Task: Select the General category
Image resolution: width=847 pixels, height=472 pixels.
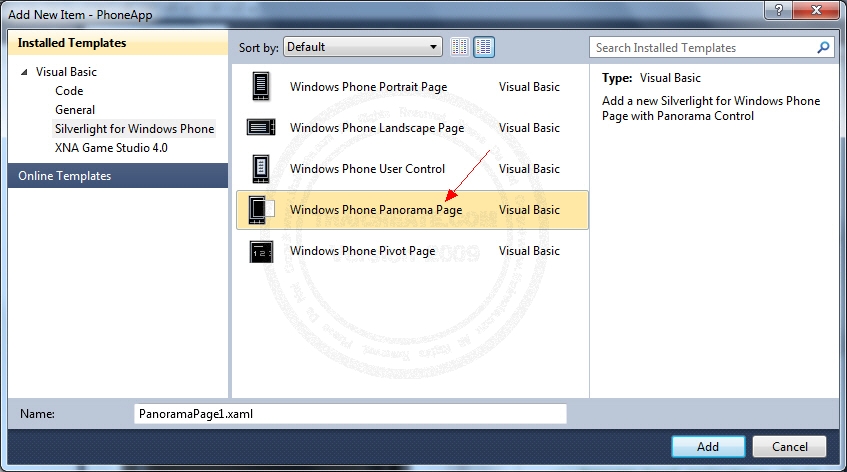Action: pos(75,110)
